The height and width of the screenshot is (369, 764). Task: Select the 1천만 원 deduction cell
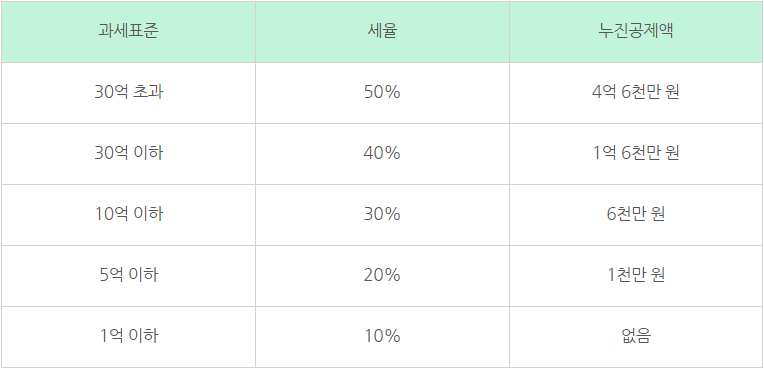636,275
